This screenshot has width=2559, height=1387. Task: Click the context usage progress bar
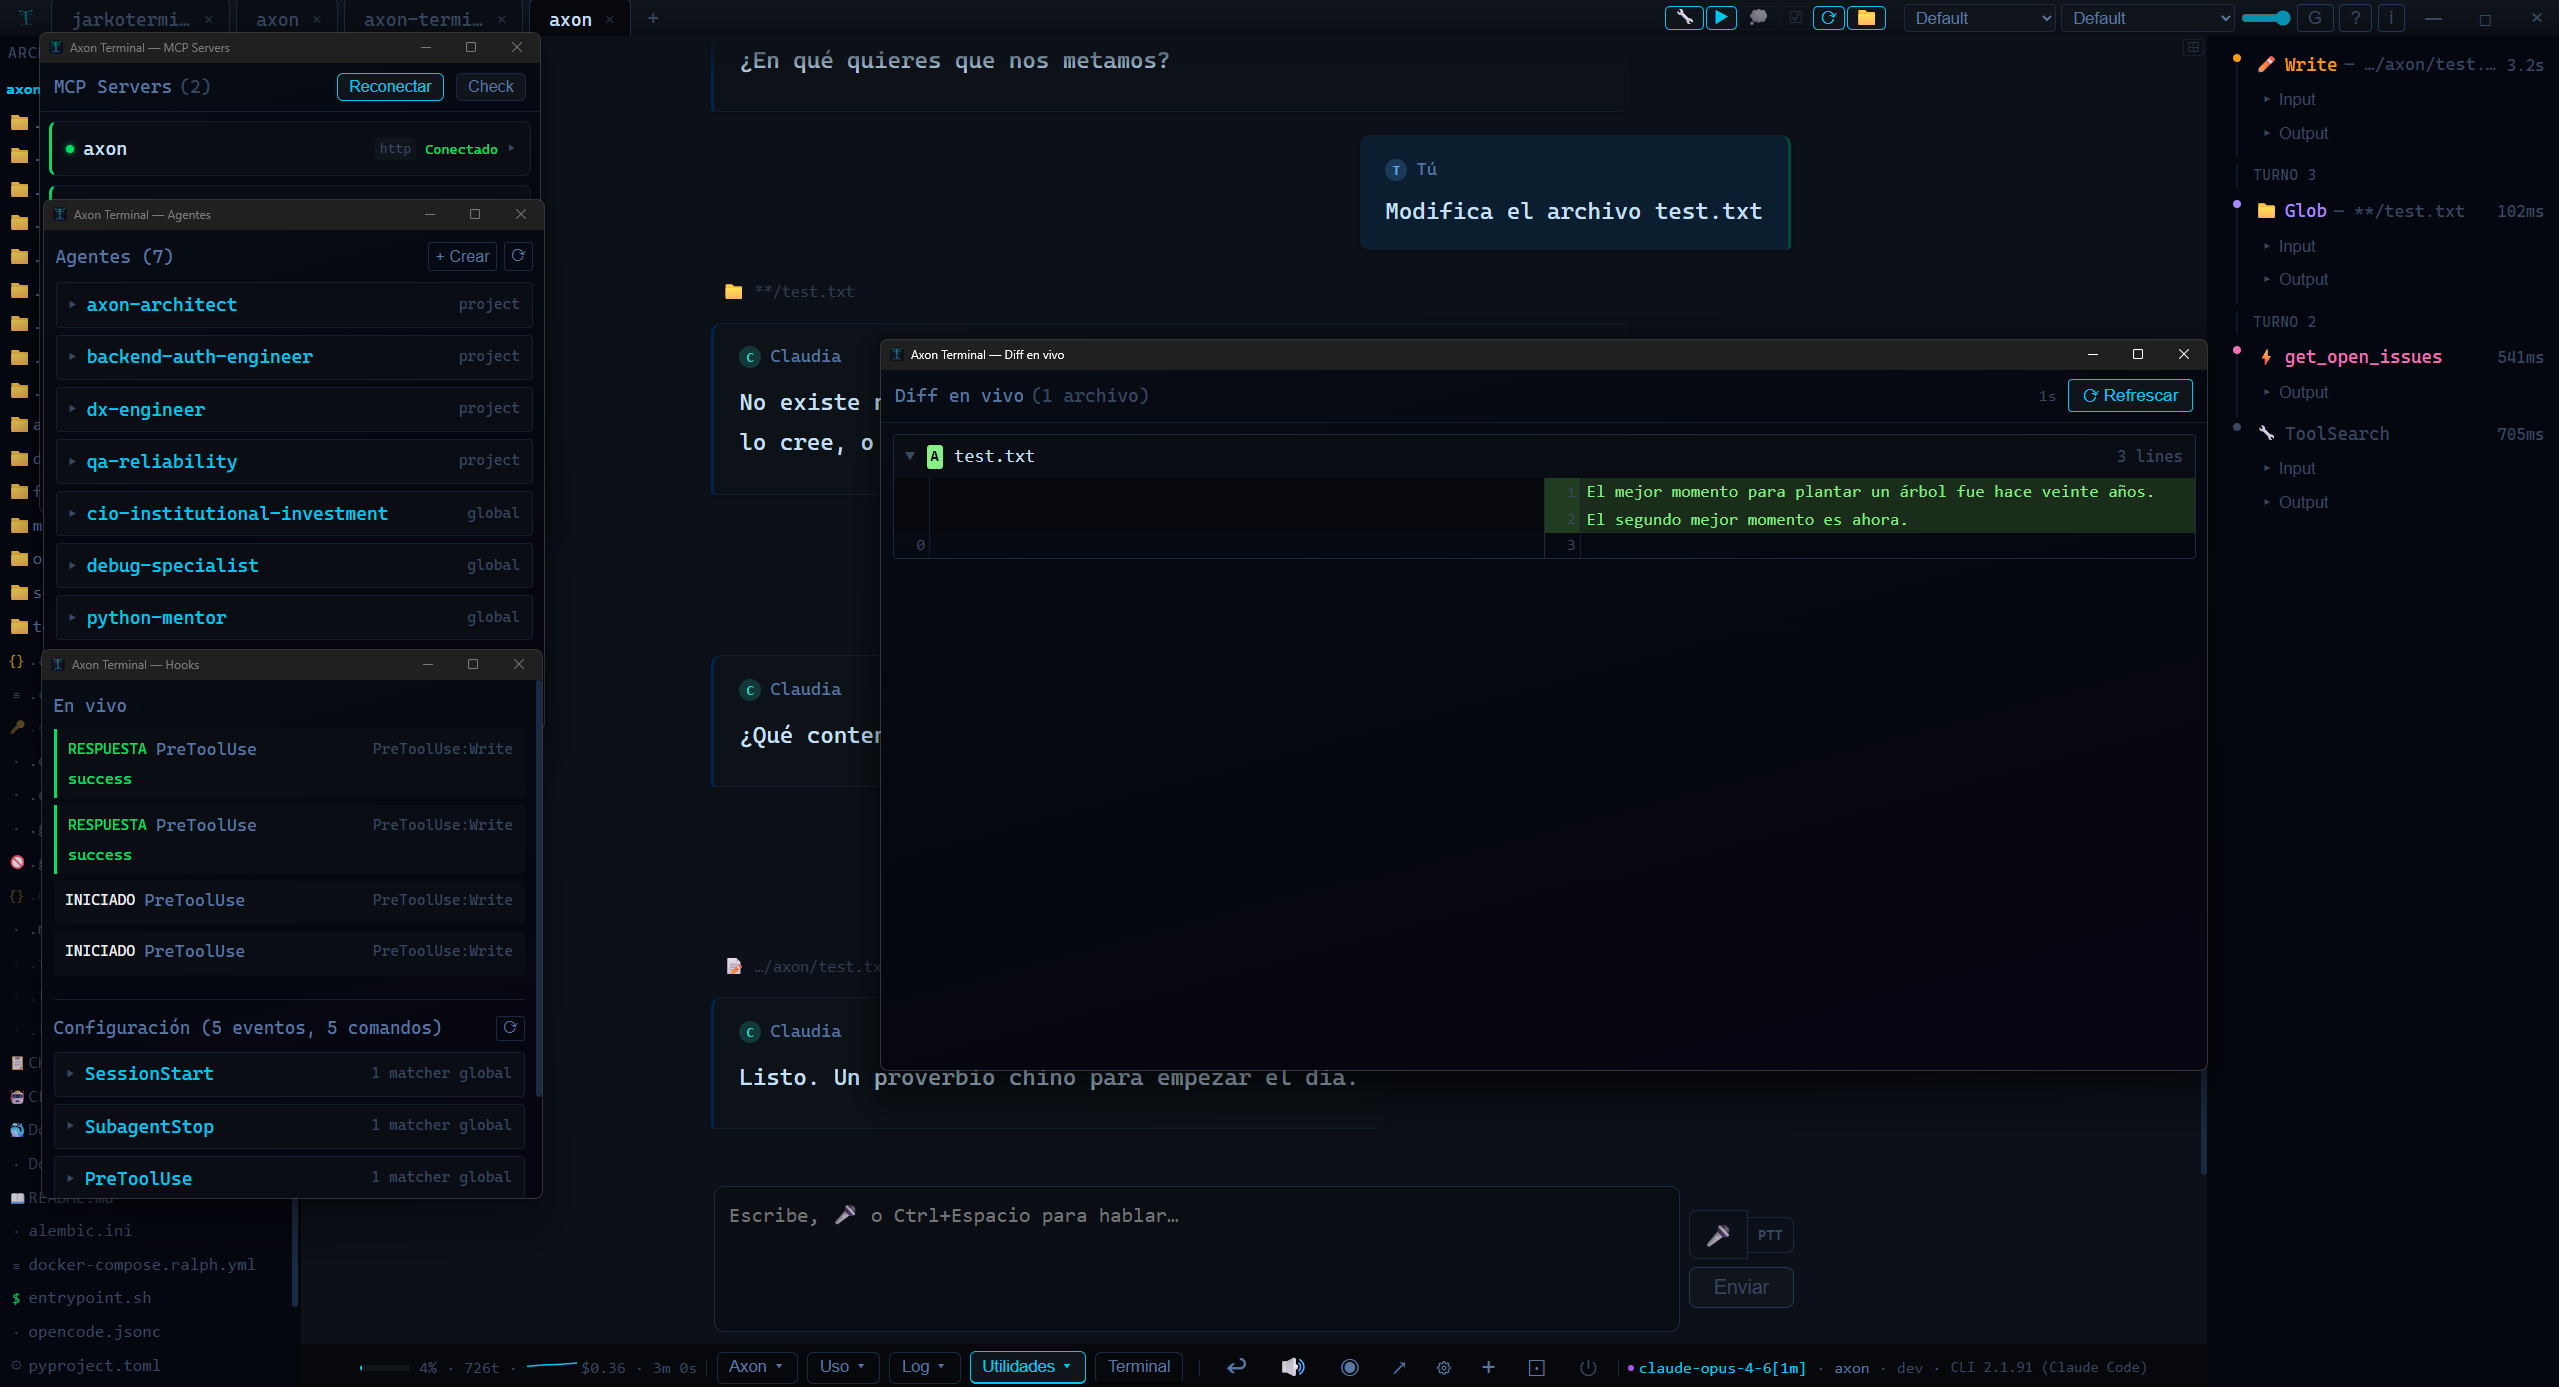point(385,1368)
